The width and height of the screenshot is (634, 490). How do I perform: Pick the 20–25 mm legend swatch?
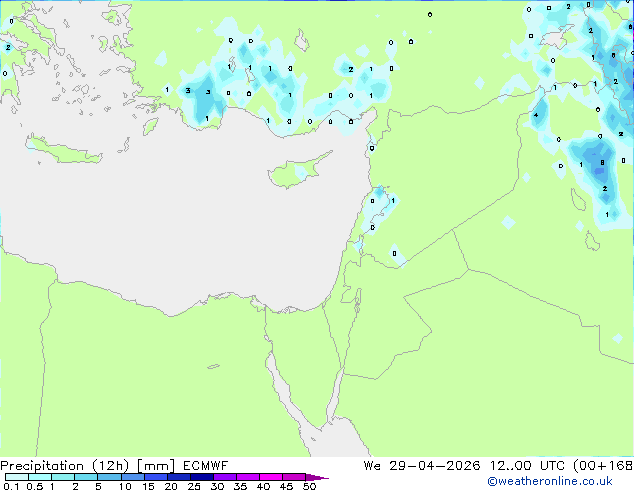point(179,477)
